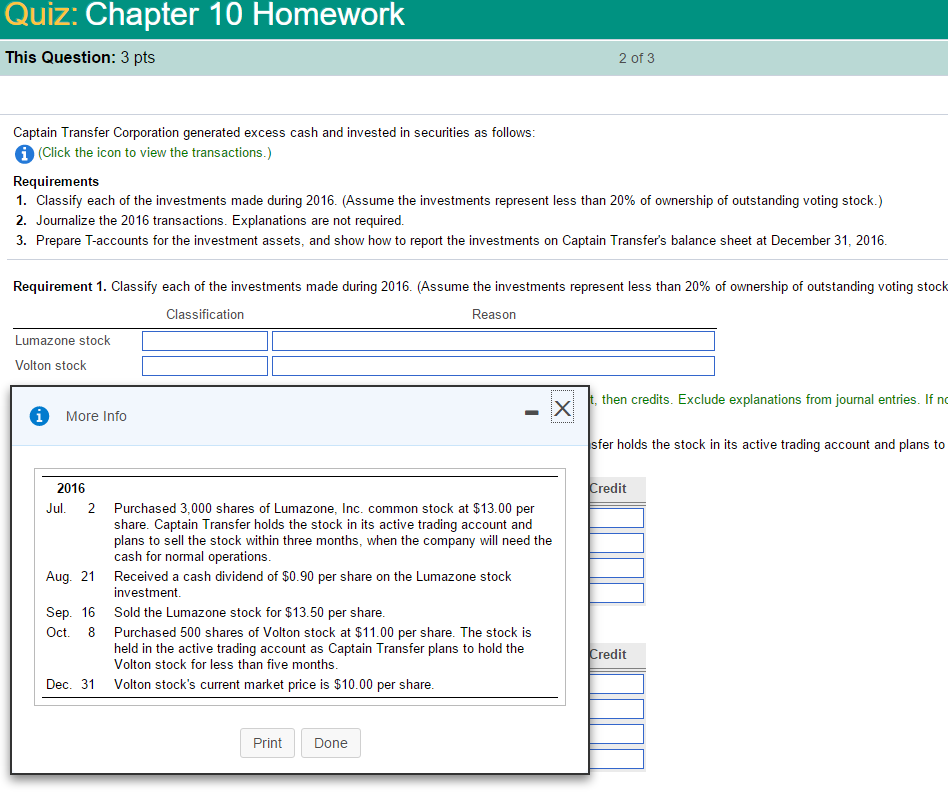Select the second Credit field under upper journal
The width and height of the screenshot is (948, 797).
[x=621, y=542]
